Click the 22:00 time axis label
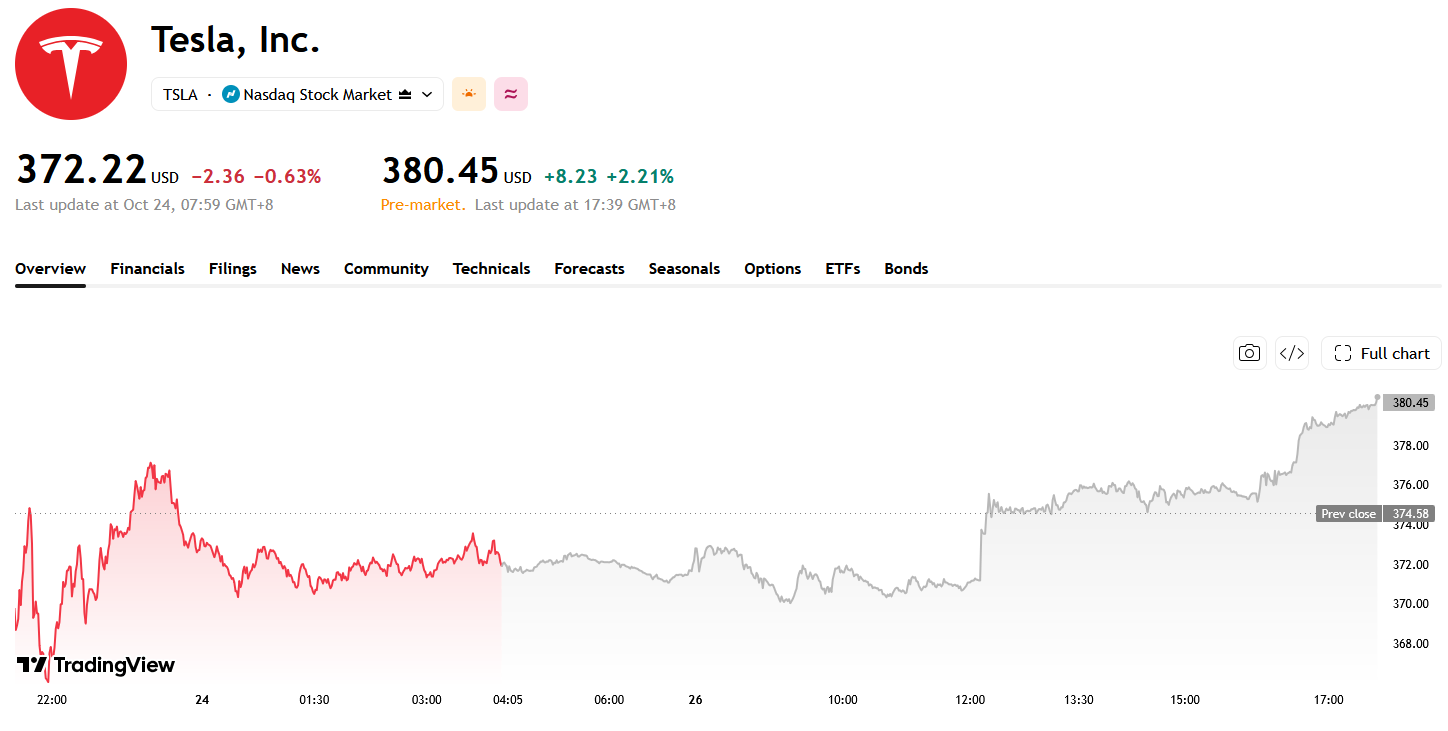1448x731 pixels. (x=51, y=700)
